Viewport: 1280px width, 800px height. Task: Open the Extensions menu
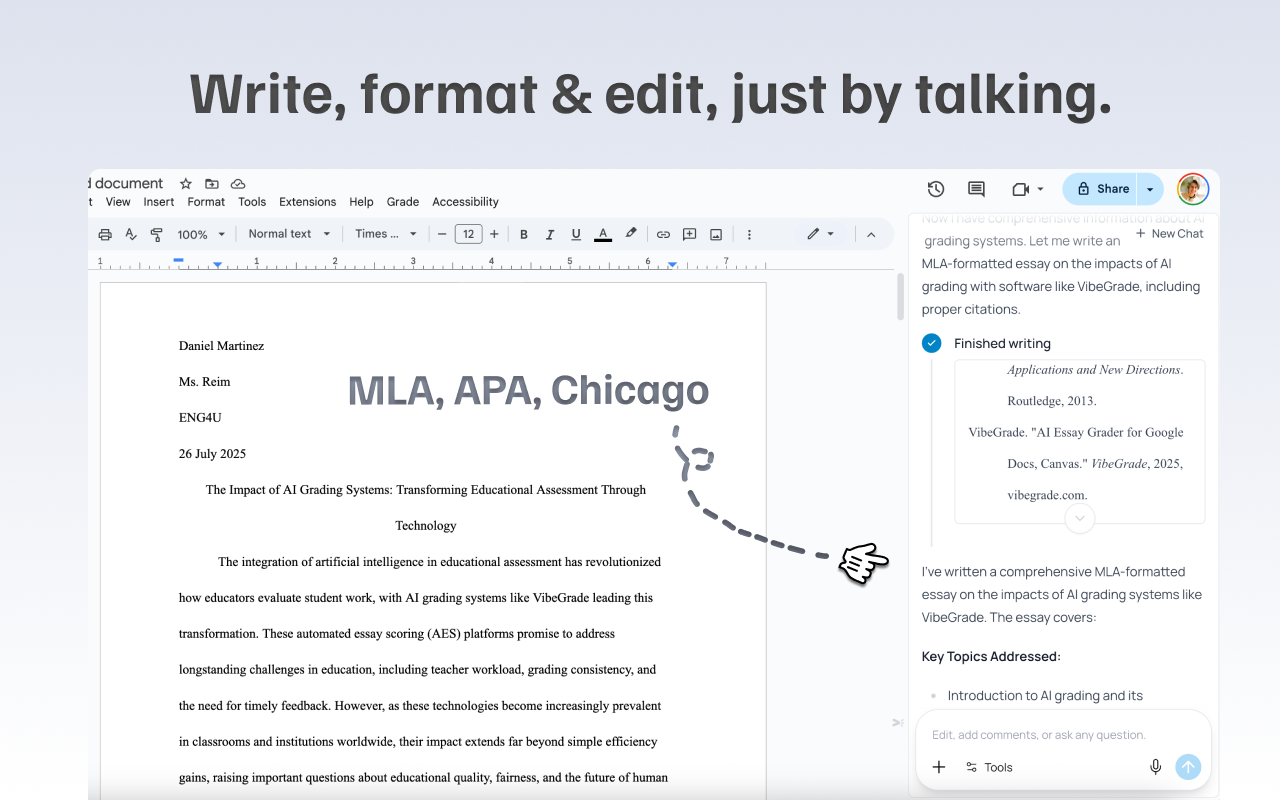pos(307,201)
